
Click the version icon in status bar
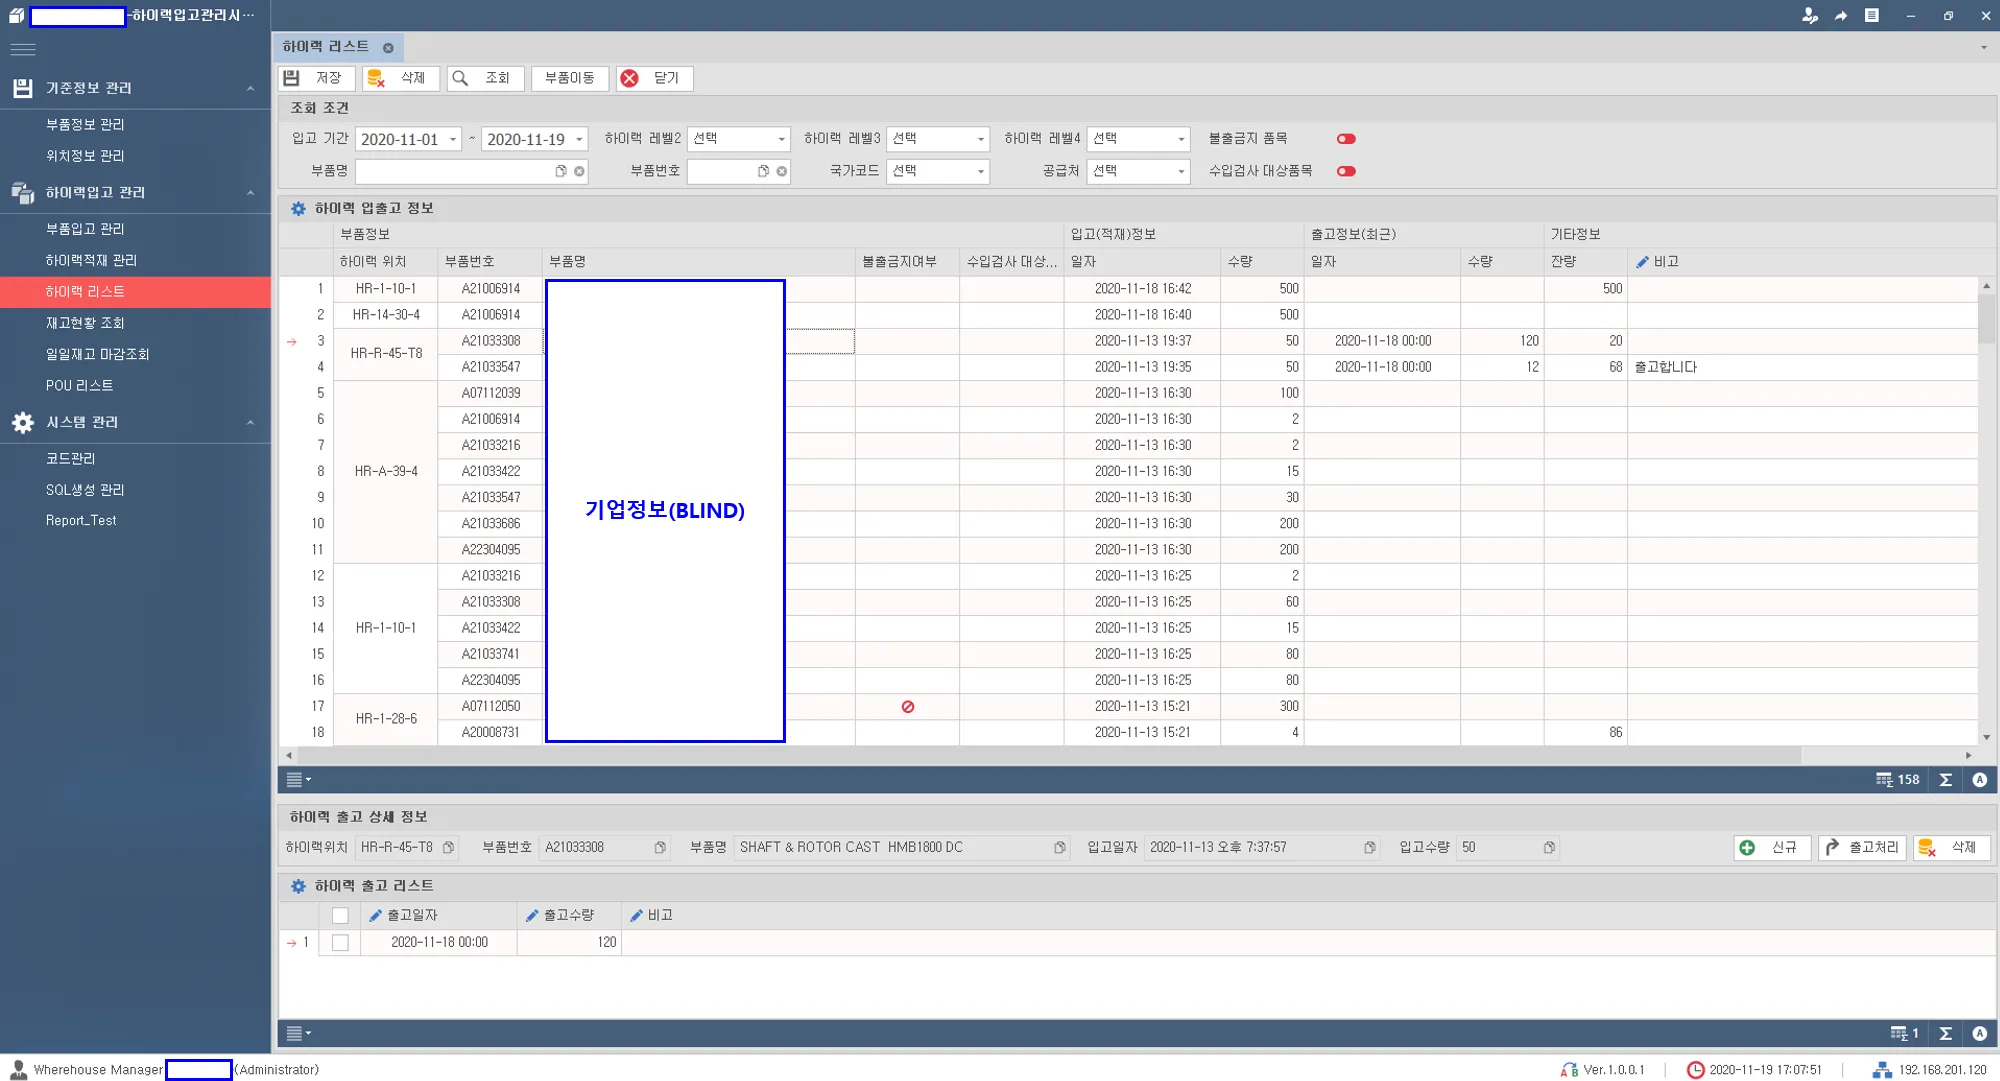coord(1569,1070)
